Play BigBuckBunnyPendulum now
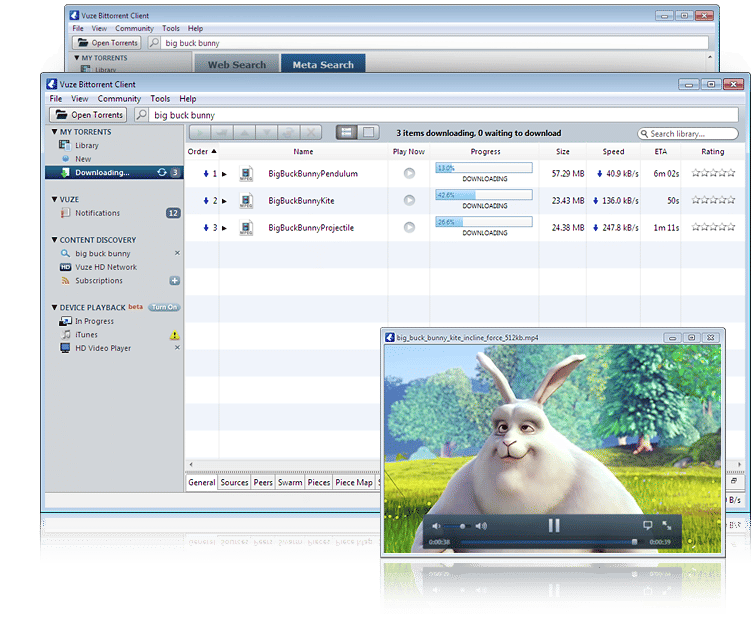This screenshot has width=751, height=622. pyautogui.click(x=409, y=173)
